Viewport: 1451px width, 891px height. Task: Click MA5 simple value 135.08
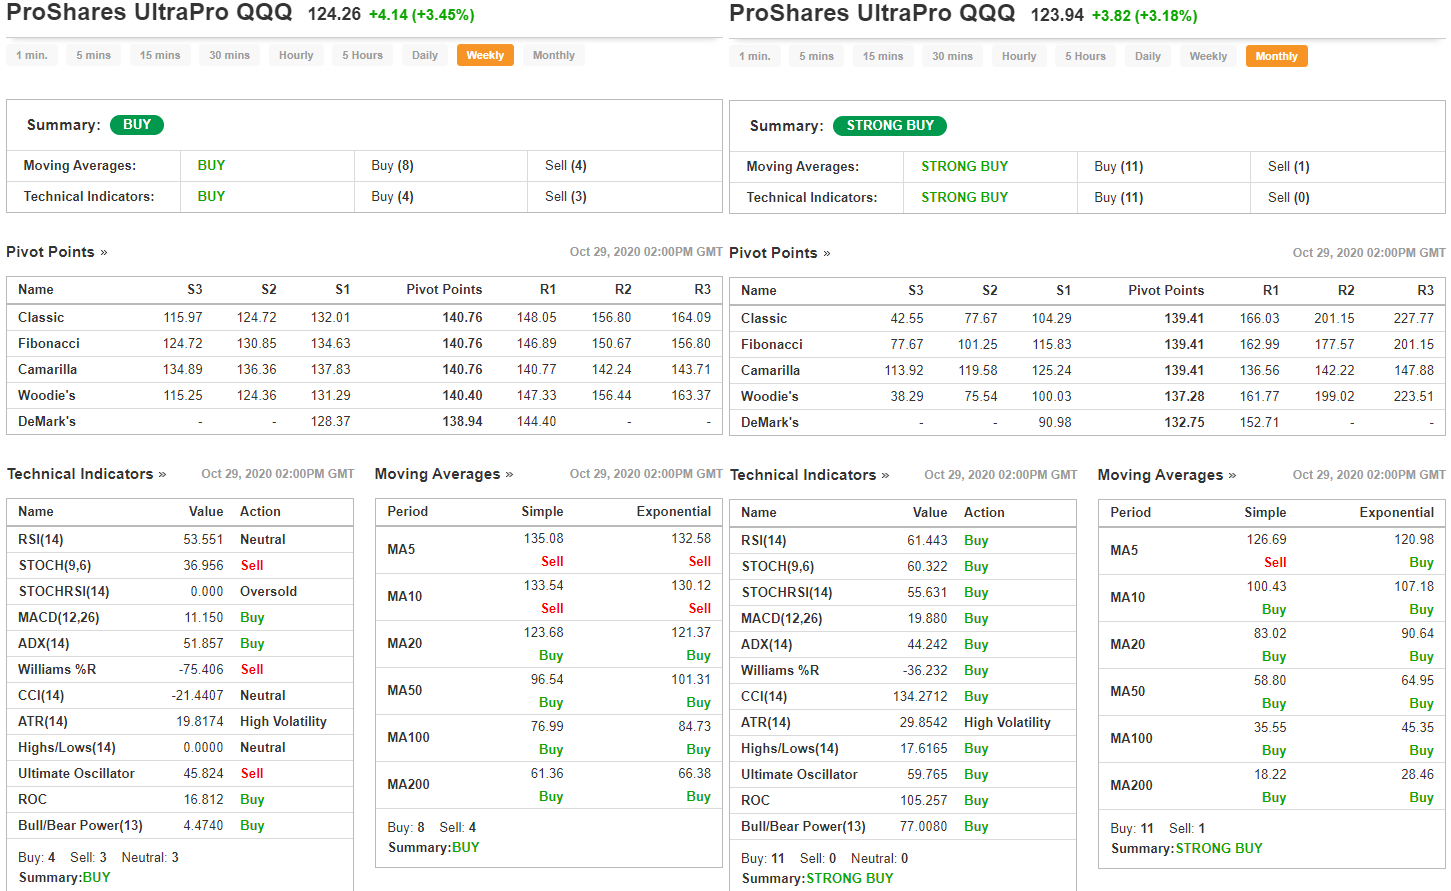[543, 538]
